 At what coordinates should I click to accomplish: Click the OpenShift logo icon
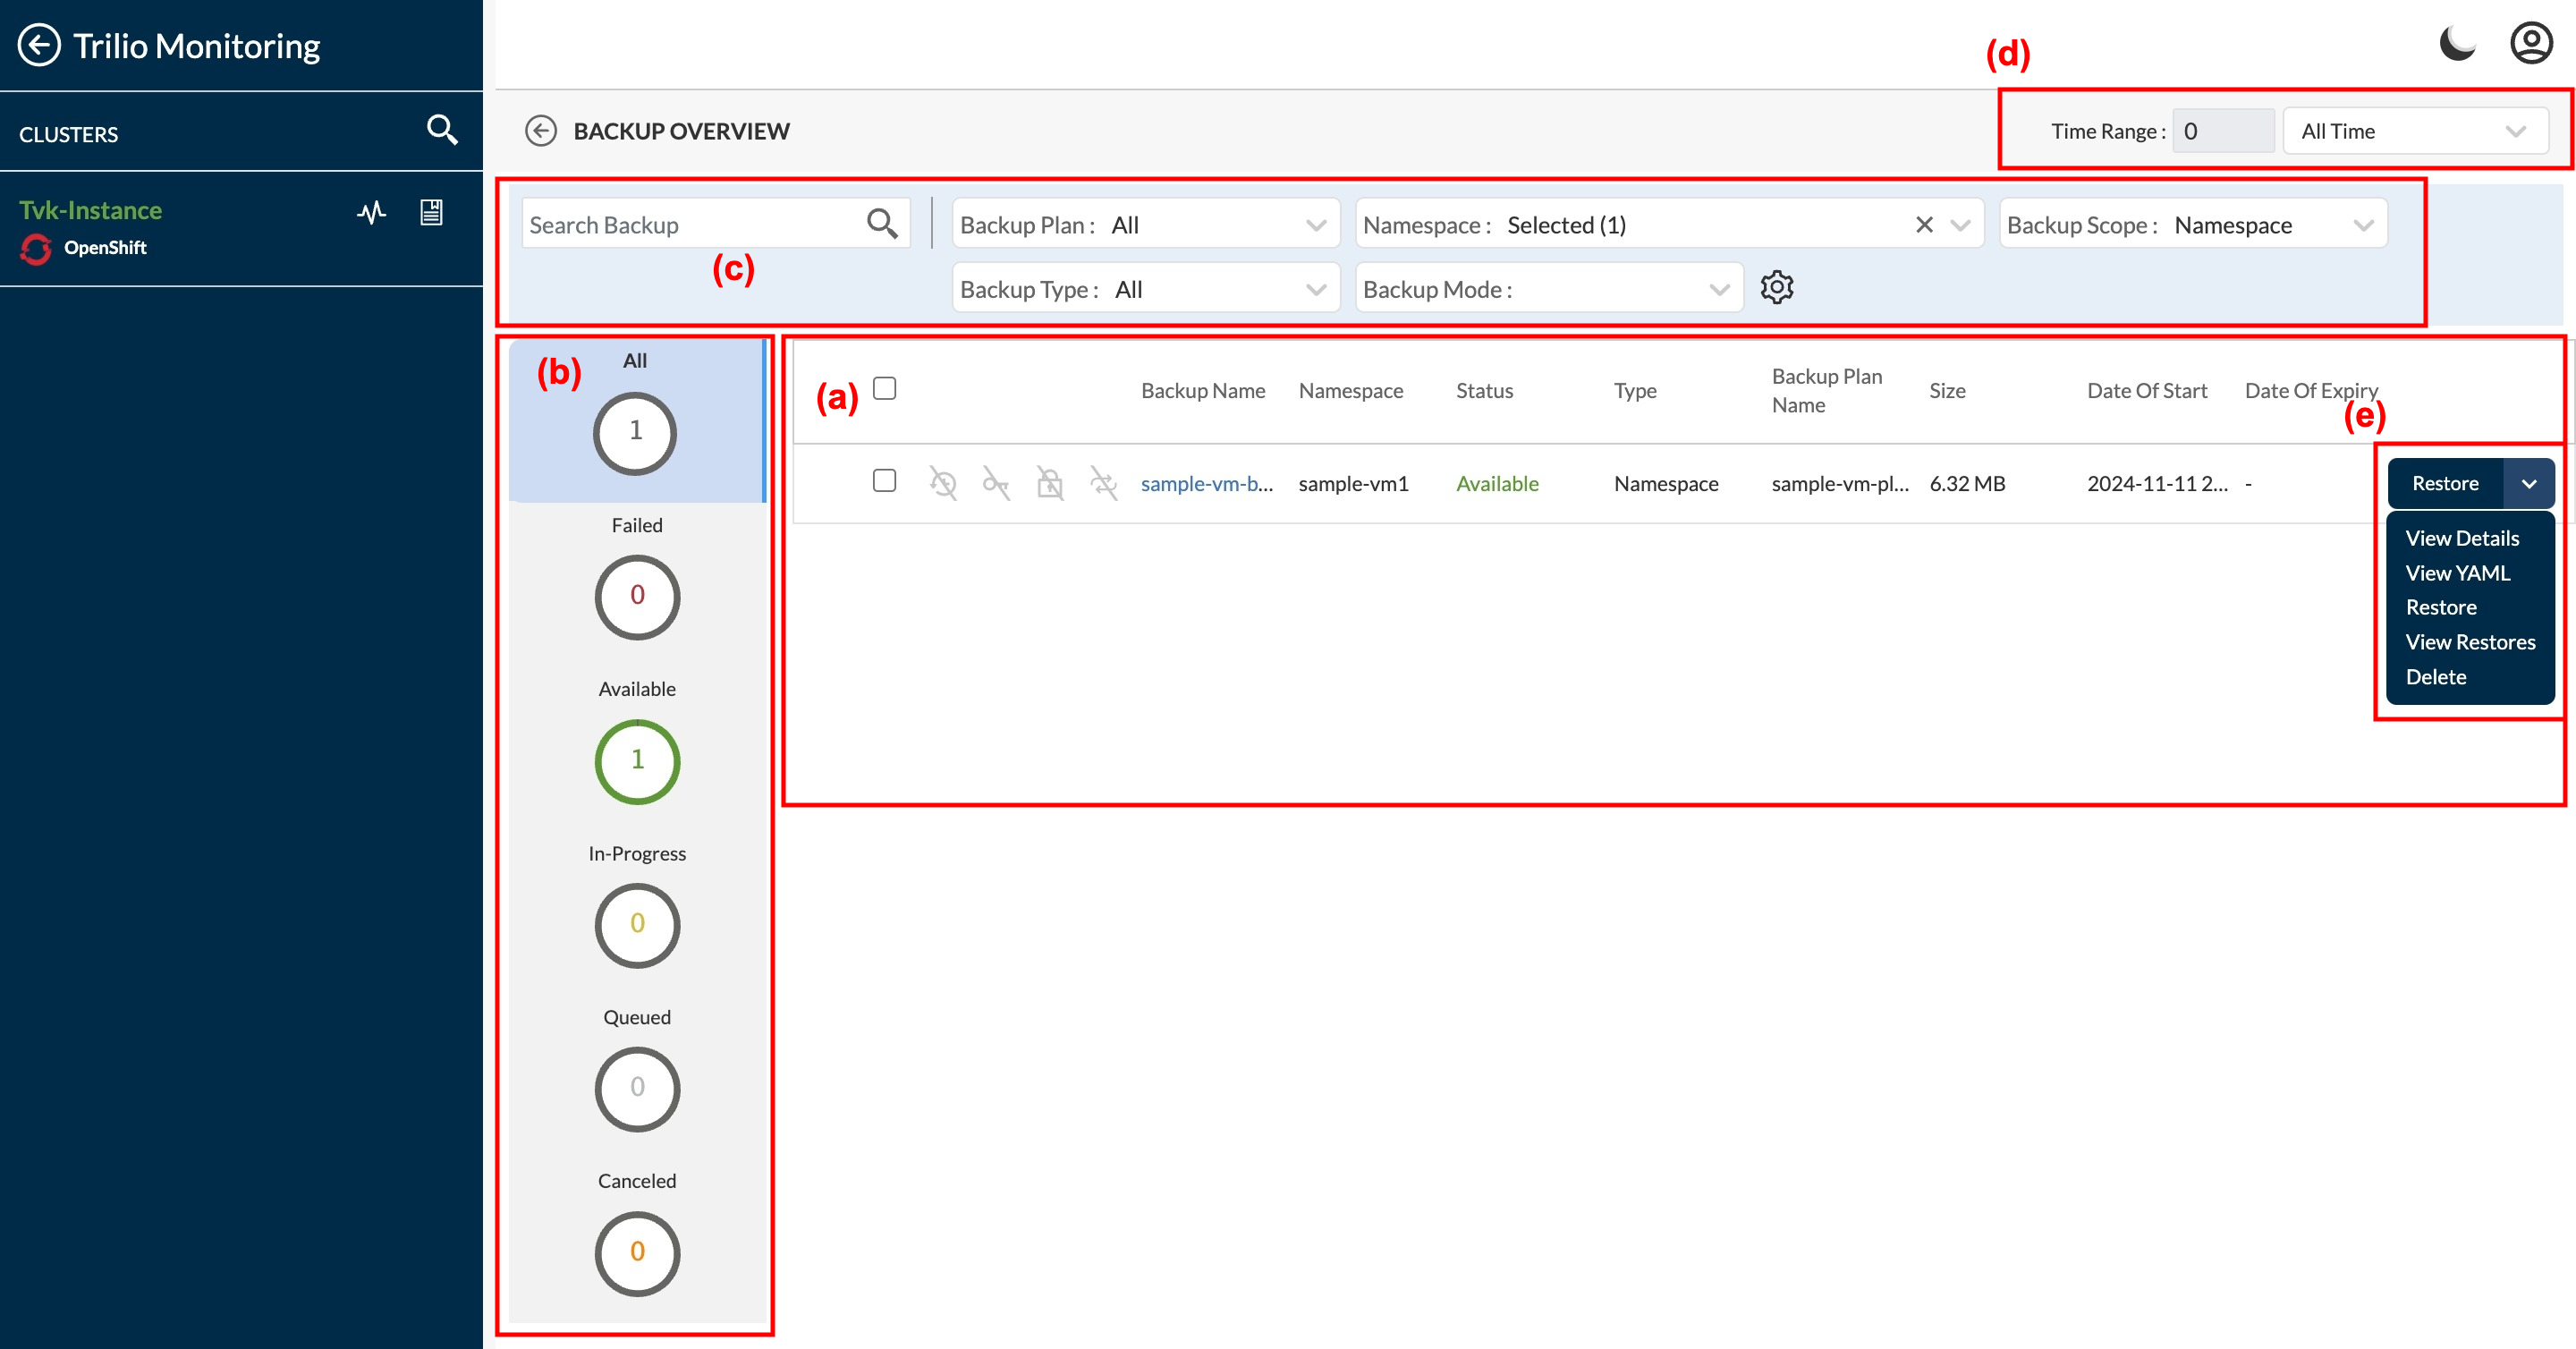pos(36,249)
